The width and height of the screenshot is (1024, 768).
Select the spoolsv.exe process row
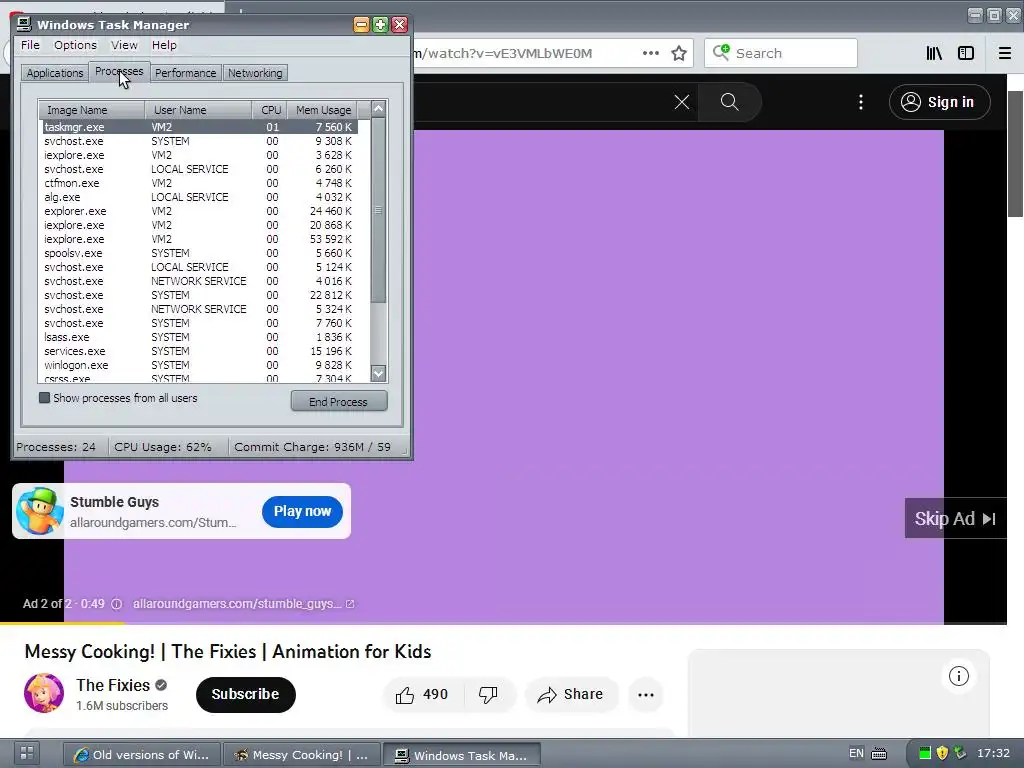pos(200,253)
